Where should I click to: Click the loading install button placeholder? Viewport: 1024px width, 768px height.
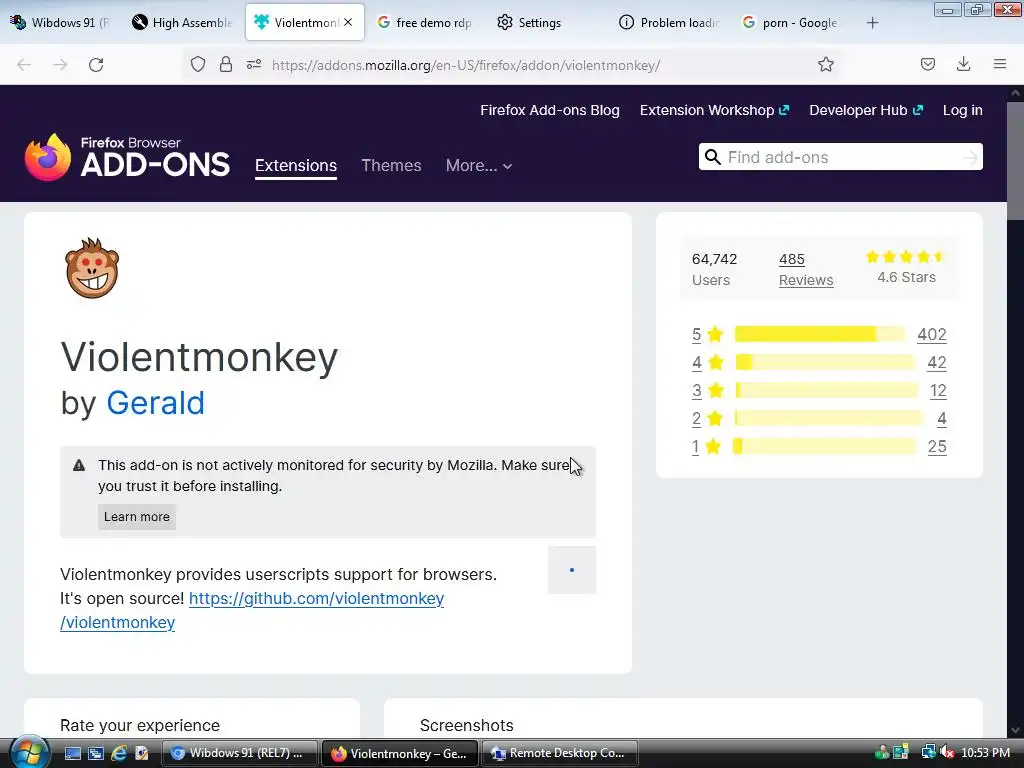(571, 570)
